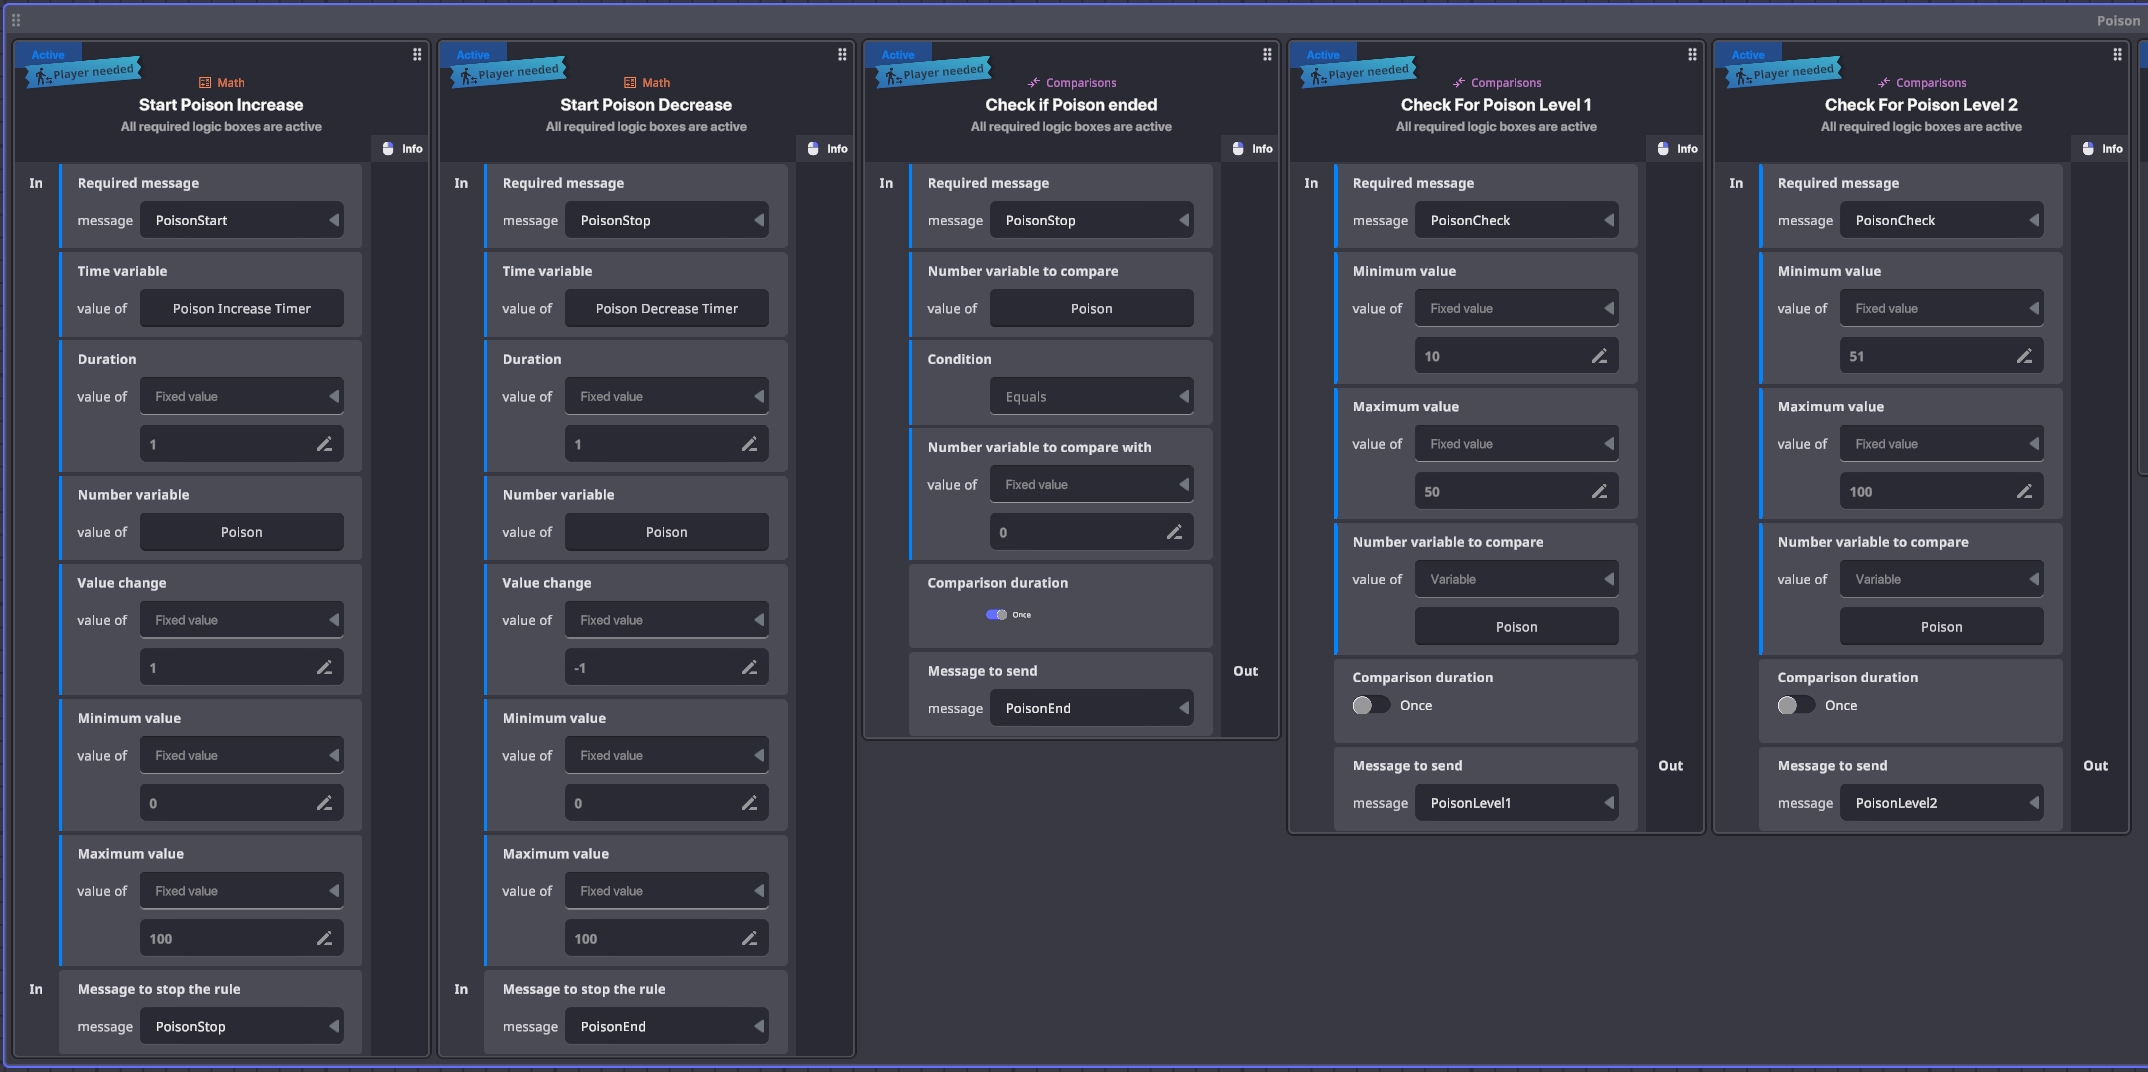This screenshot has height=1072, width=2148.
Task: Toggle Once switch in Check For Poison Level 2
Action: click(x=1796, y=706)
